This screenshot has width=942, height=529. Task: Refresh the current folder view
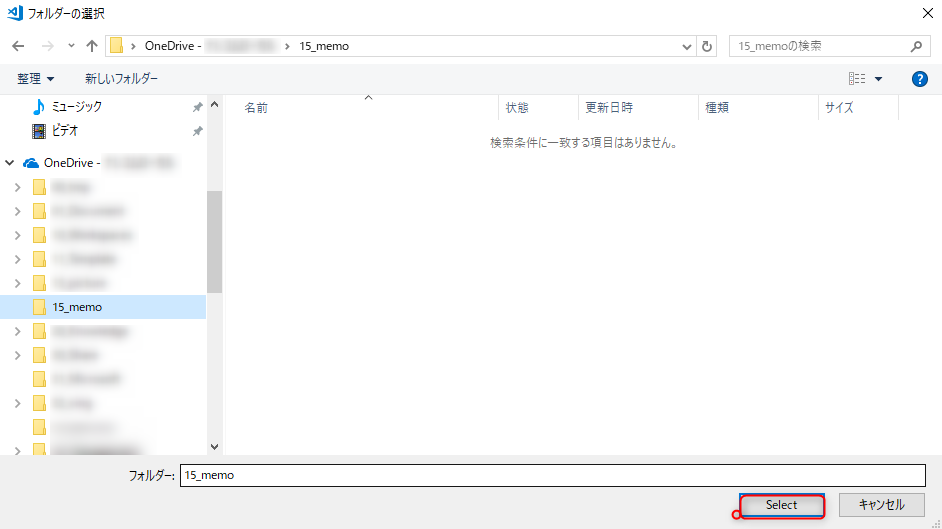tap(706, 46)
